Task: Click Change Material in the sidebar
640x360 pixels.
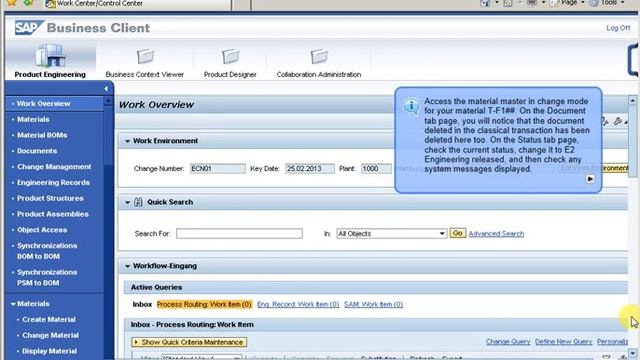Action: [50, 336]
